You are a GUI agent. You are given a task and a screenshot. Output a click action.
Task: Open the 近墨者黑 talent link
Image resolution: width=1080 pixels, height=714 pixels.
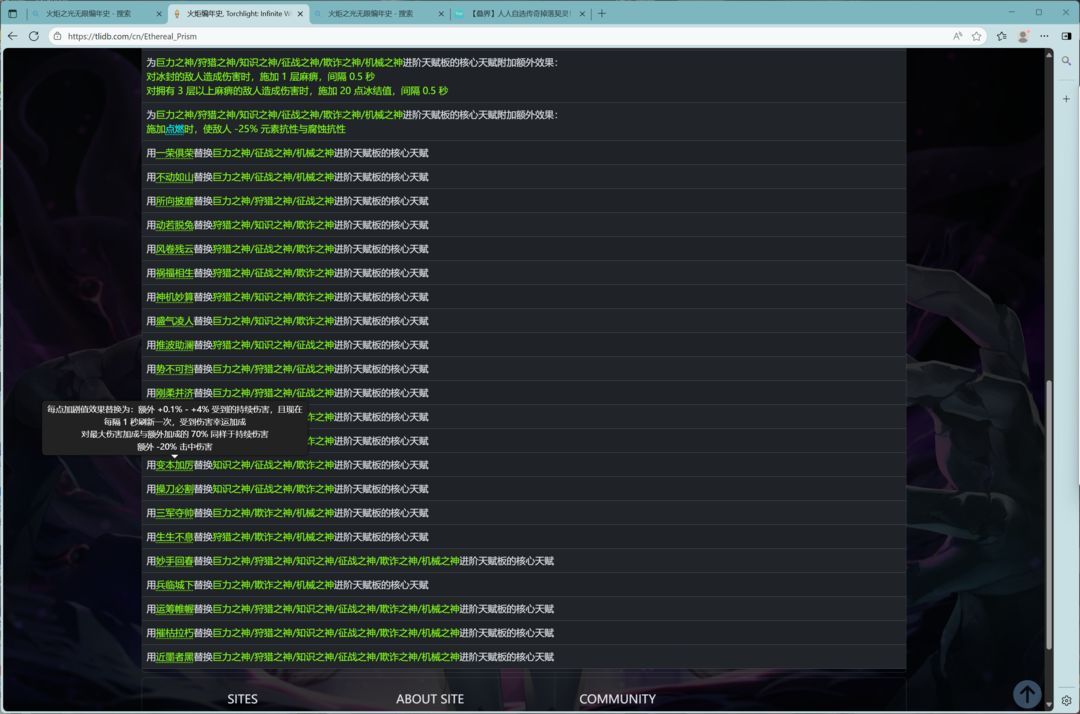174,657
